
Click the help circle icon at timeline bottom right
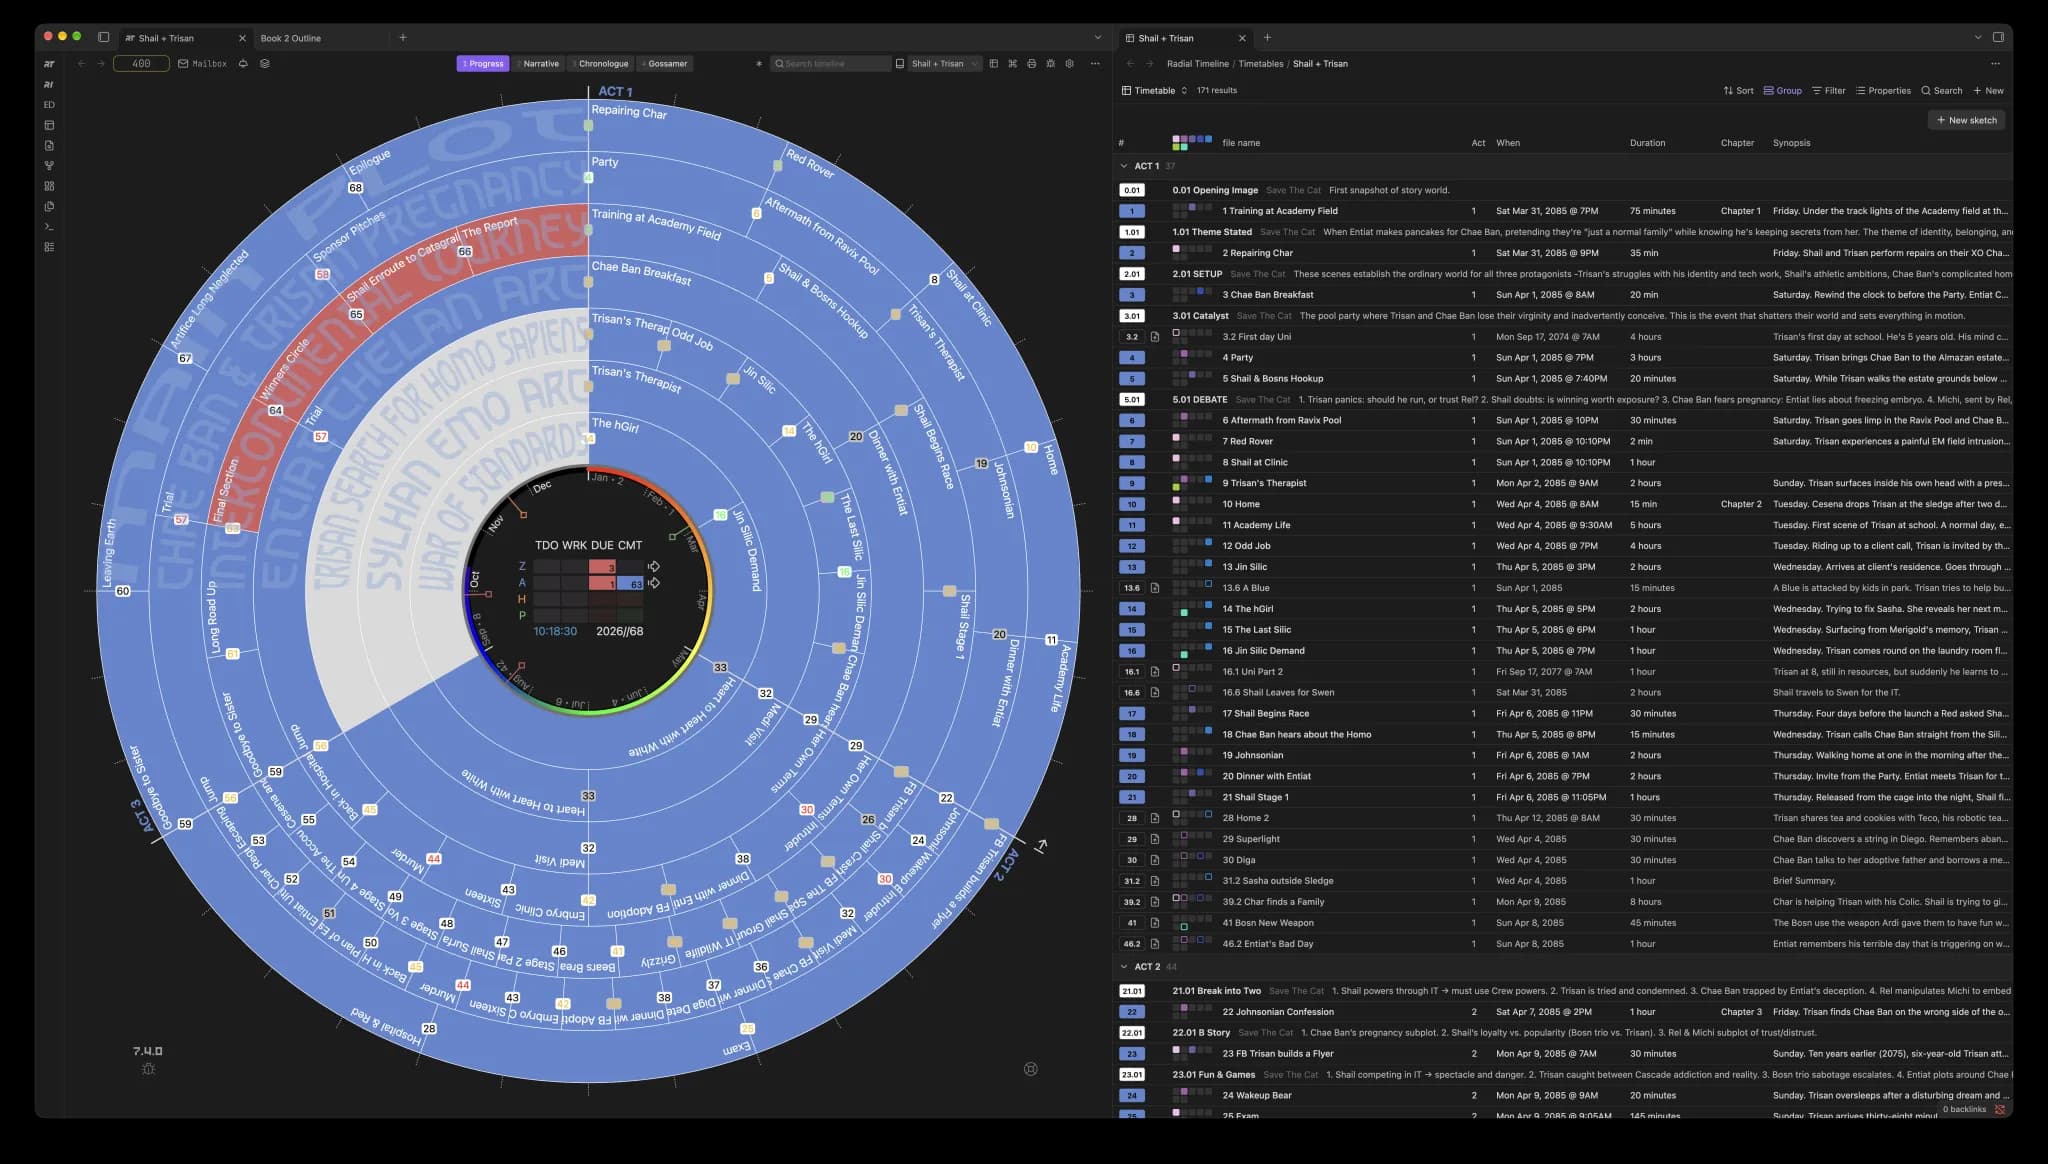(x=1031, y=1069)
